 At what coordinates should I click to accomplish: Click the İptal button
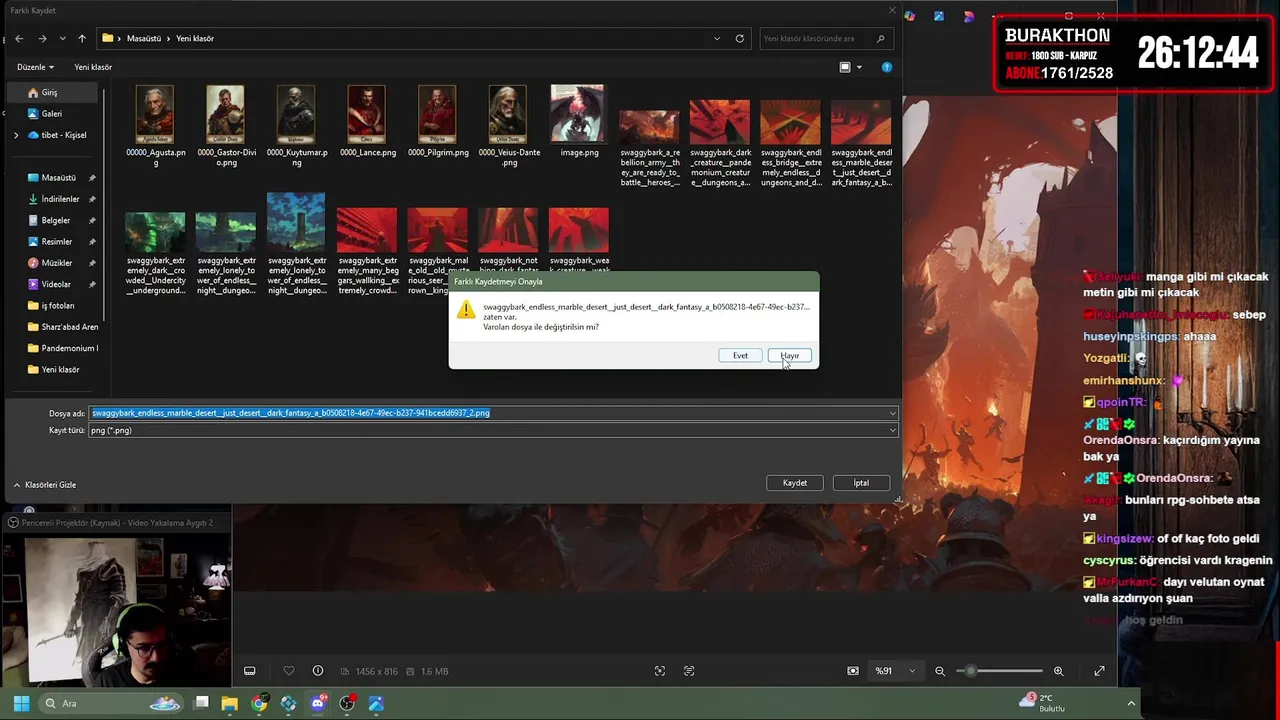coord(861,483)
